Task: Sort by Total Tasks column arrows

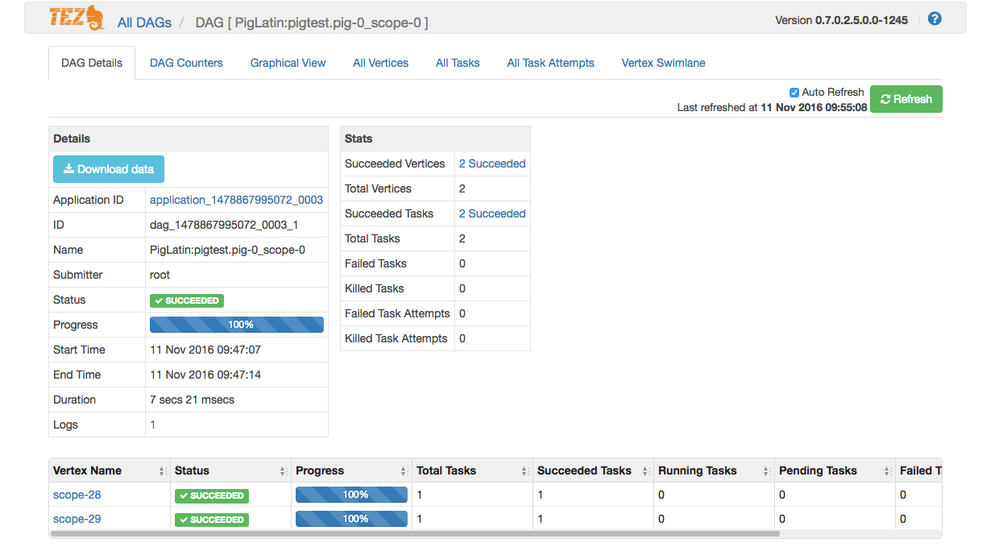Action: click(524, 471)
